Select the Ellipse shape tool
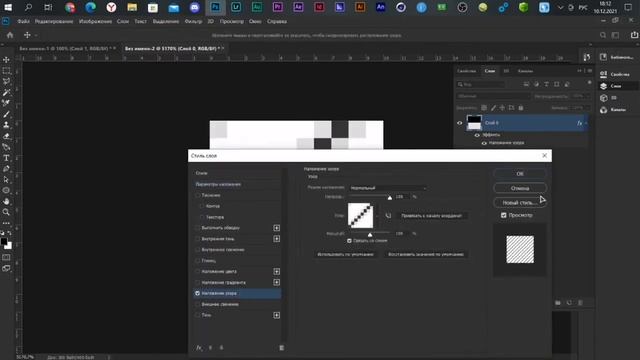Image resolution: width=640 pixels, height=360 pixels. [x=6, y=190]
